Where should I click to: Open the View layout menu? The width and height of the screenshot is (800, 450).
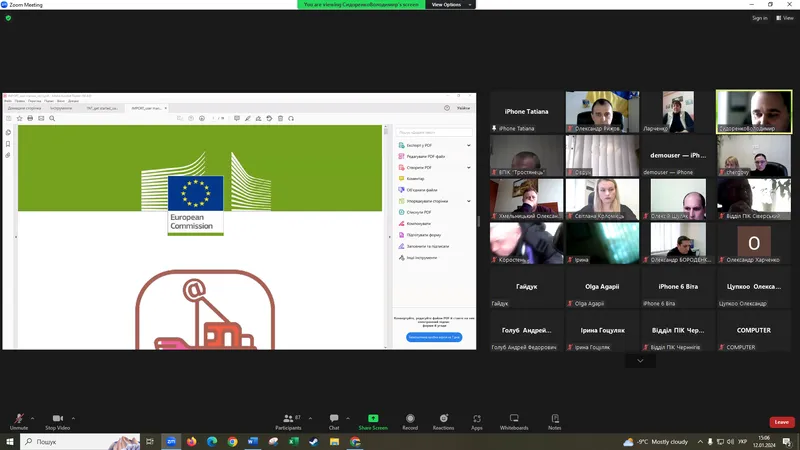785,18
